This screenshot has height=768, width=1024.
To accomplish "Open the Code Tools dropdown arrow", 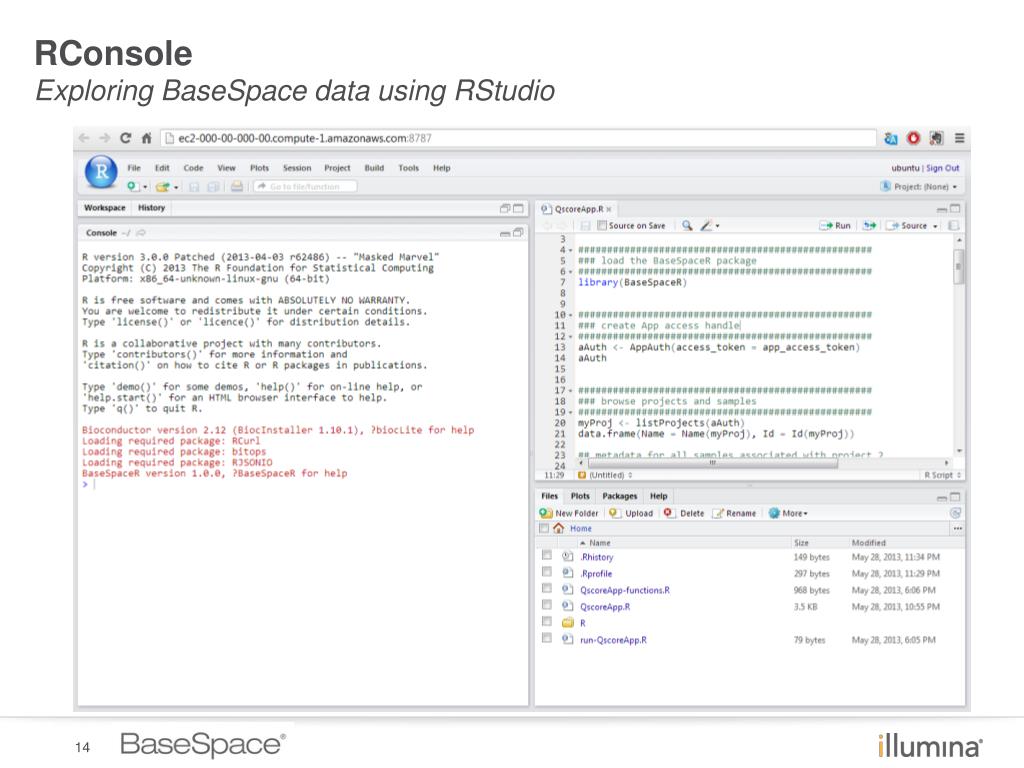I will (717, 226).
